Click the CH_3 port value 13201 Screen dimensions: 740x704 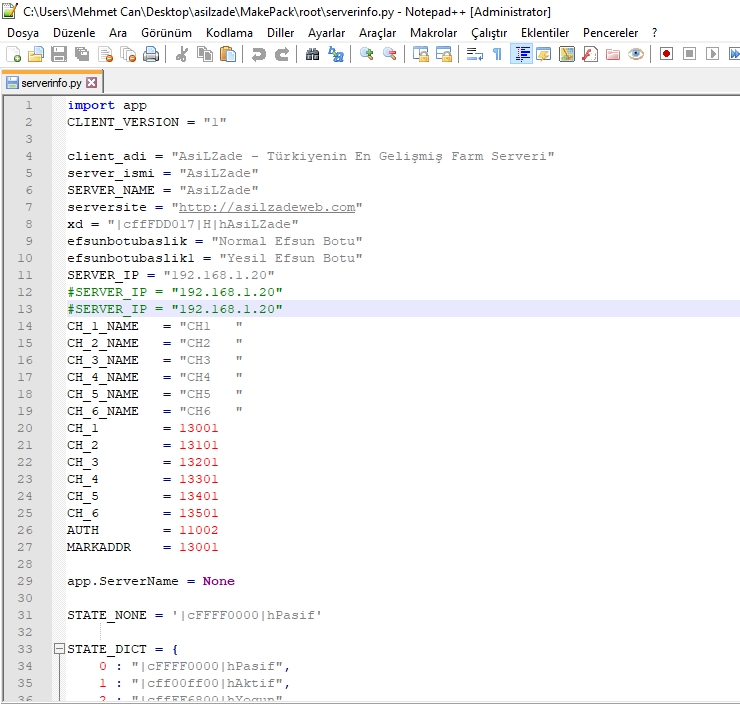(x=199, y=462)
